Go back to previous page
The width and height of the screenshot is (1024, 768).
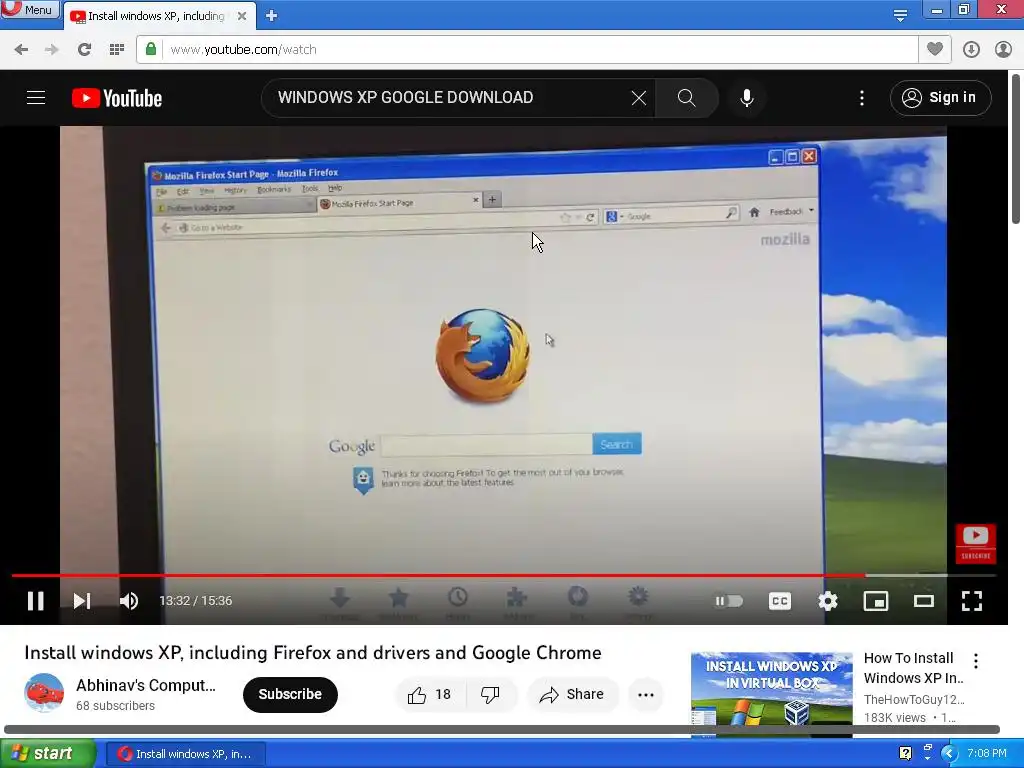click(21, 50)
